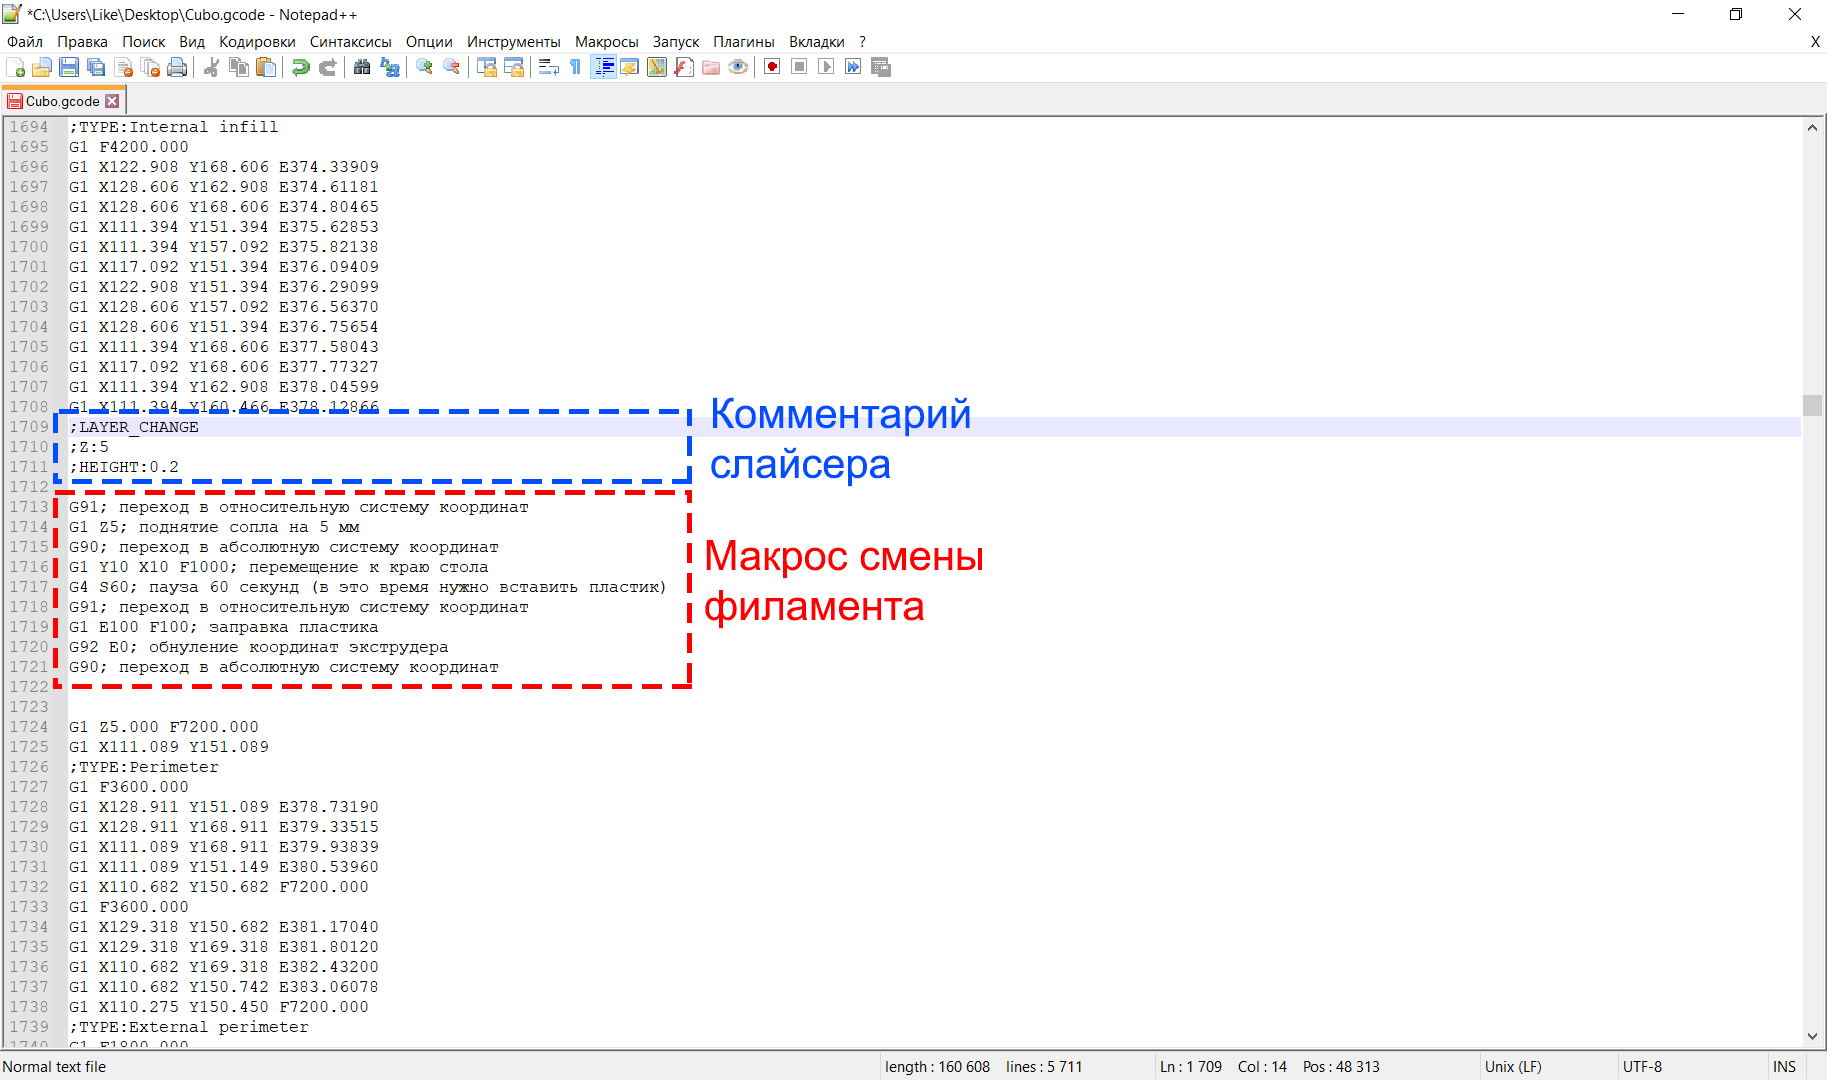Open the Document Map panel
The height and width of the screenshot is (1080, 1827).
[657, 67]
